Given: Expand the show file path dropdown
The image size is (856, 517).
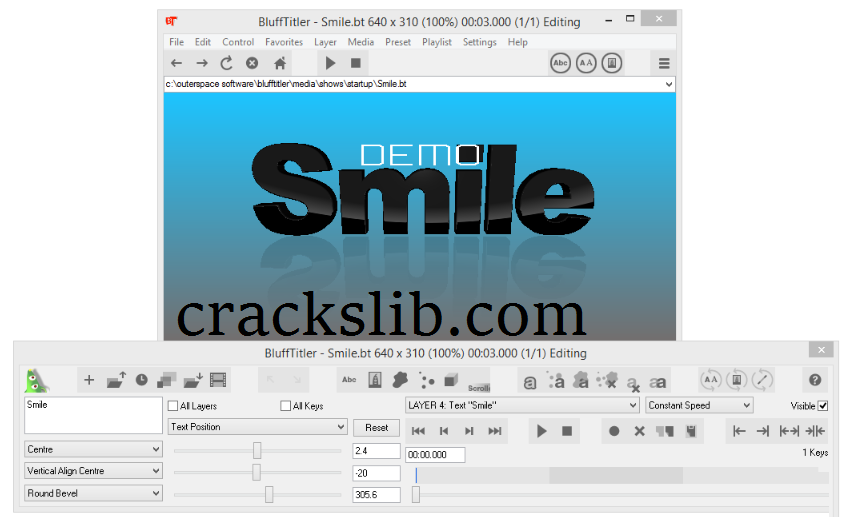Looking at the screenshot, I should (x=669, y=84).
